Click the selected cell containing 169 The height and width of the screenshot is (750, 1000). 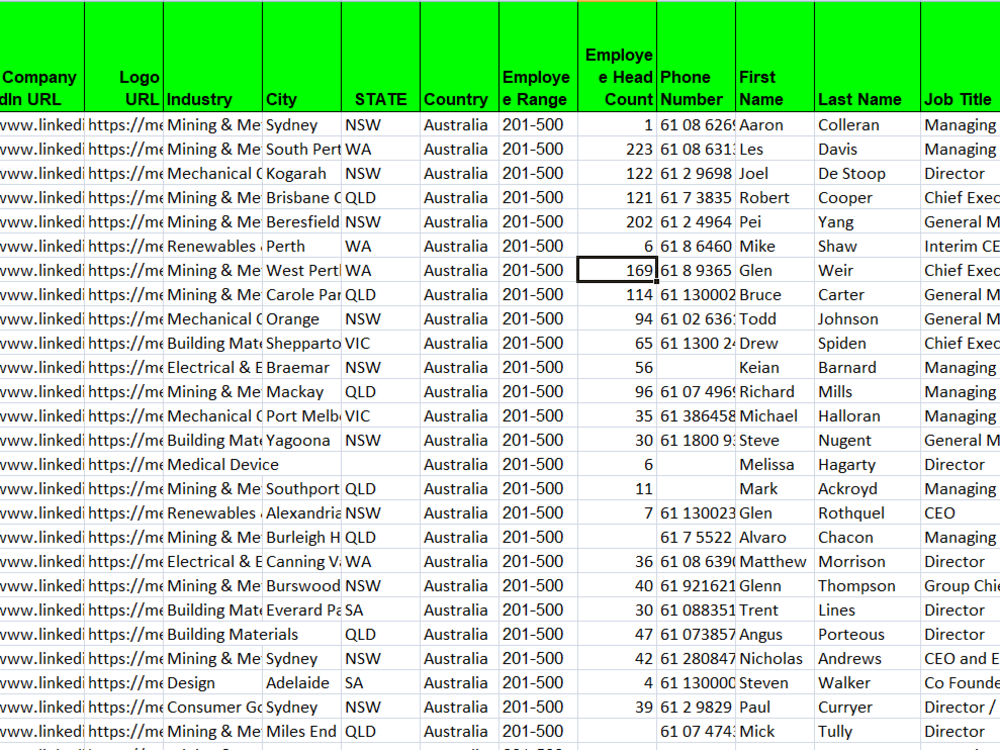click(617, 270)
